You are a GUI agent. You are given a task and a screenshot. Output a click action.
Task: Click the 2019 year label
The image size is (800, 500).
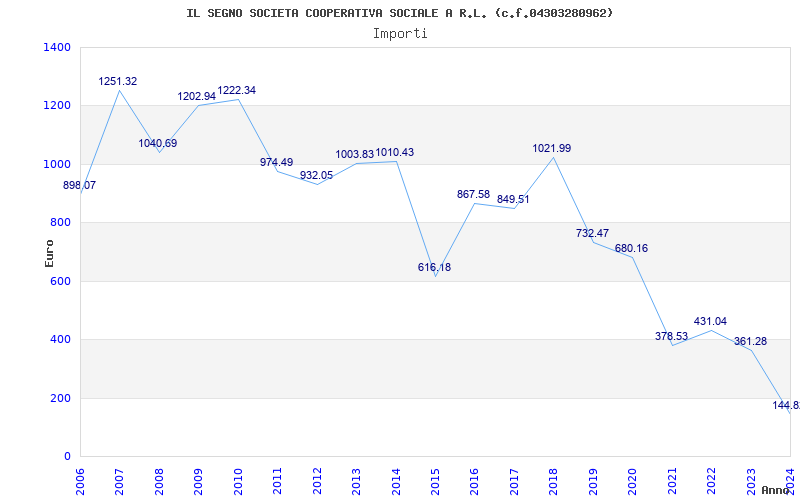click(592, 481)
